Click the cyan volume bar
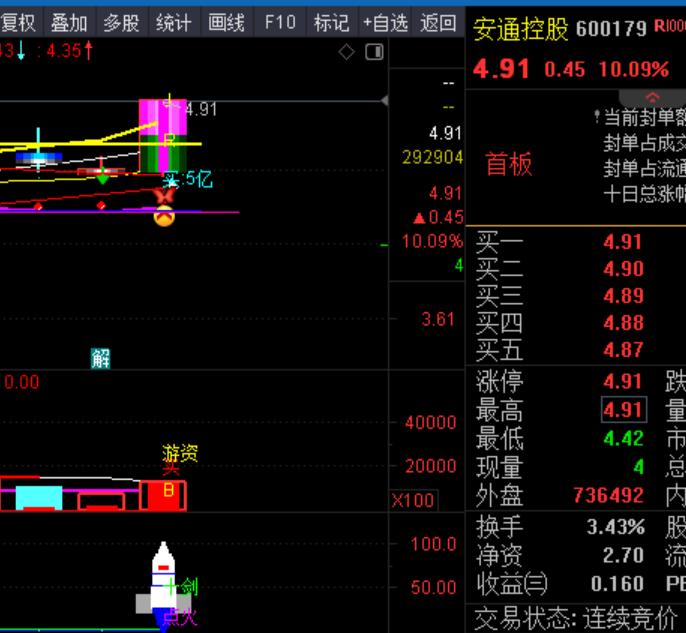The image size is (686, 633). 39,498
